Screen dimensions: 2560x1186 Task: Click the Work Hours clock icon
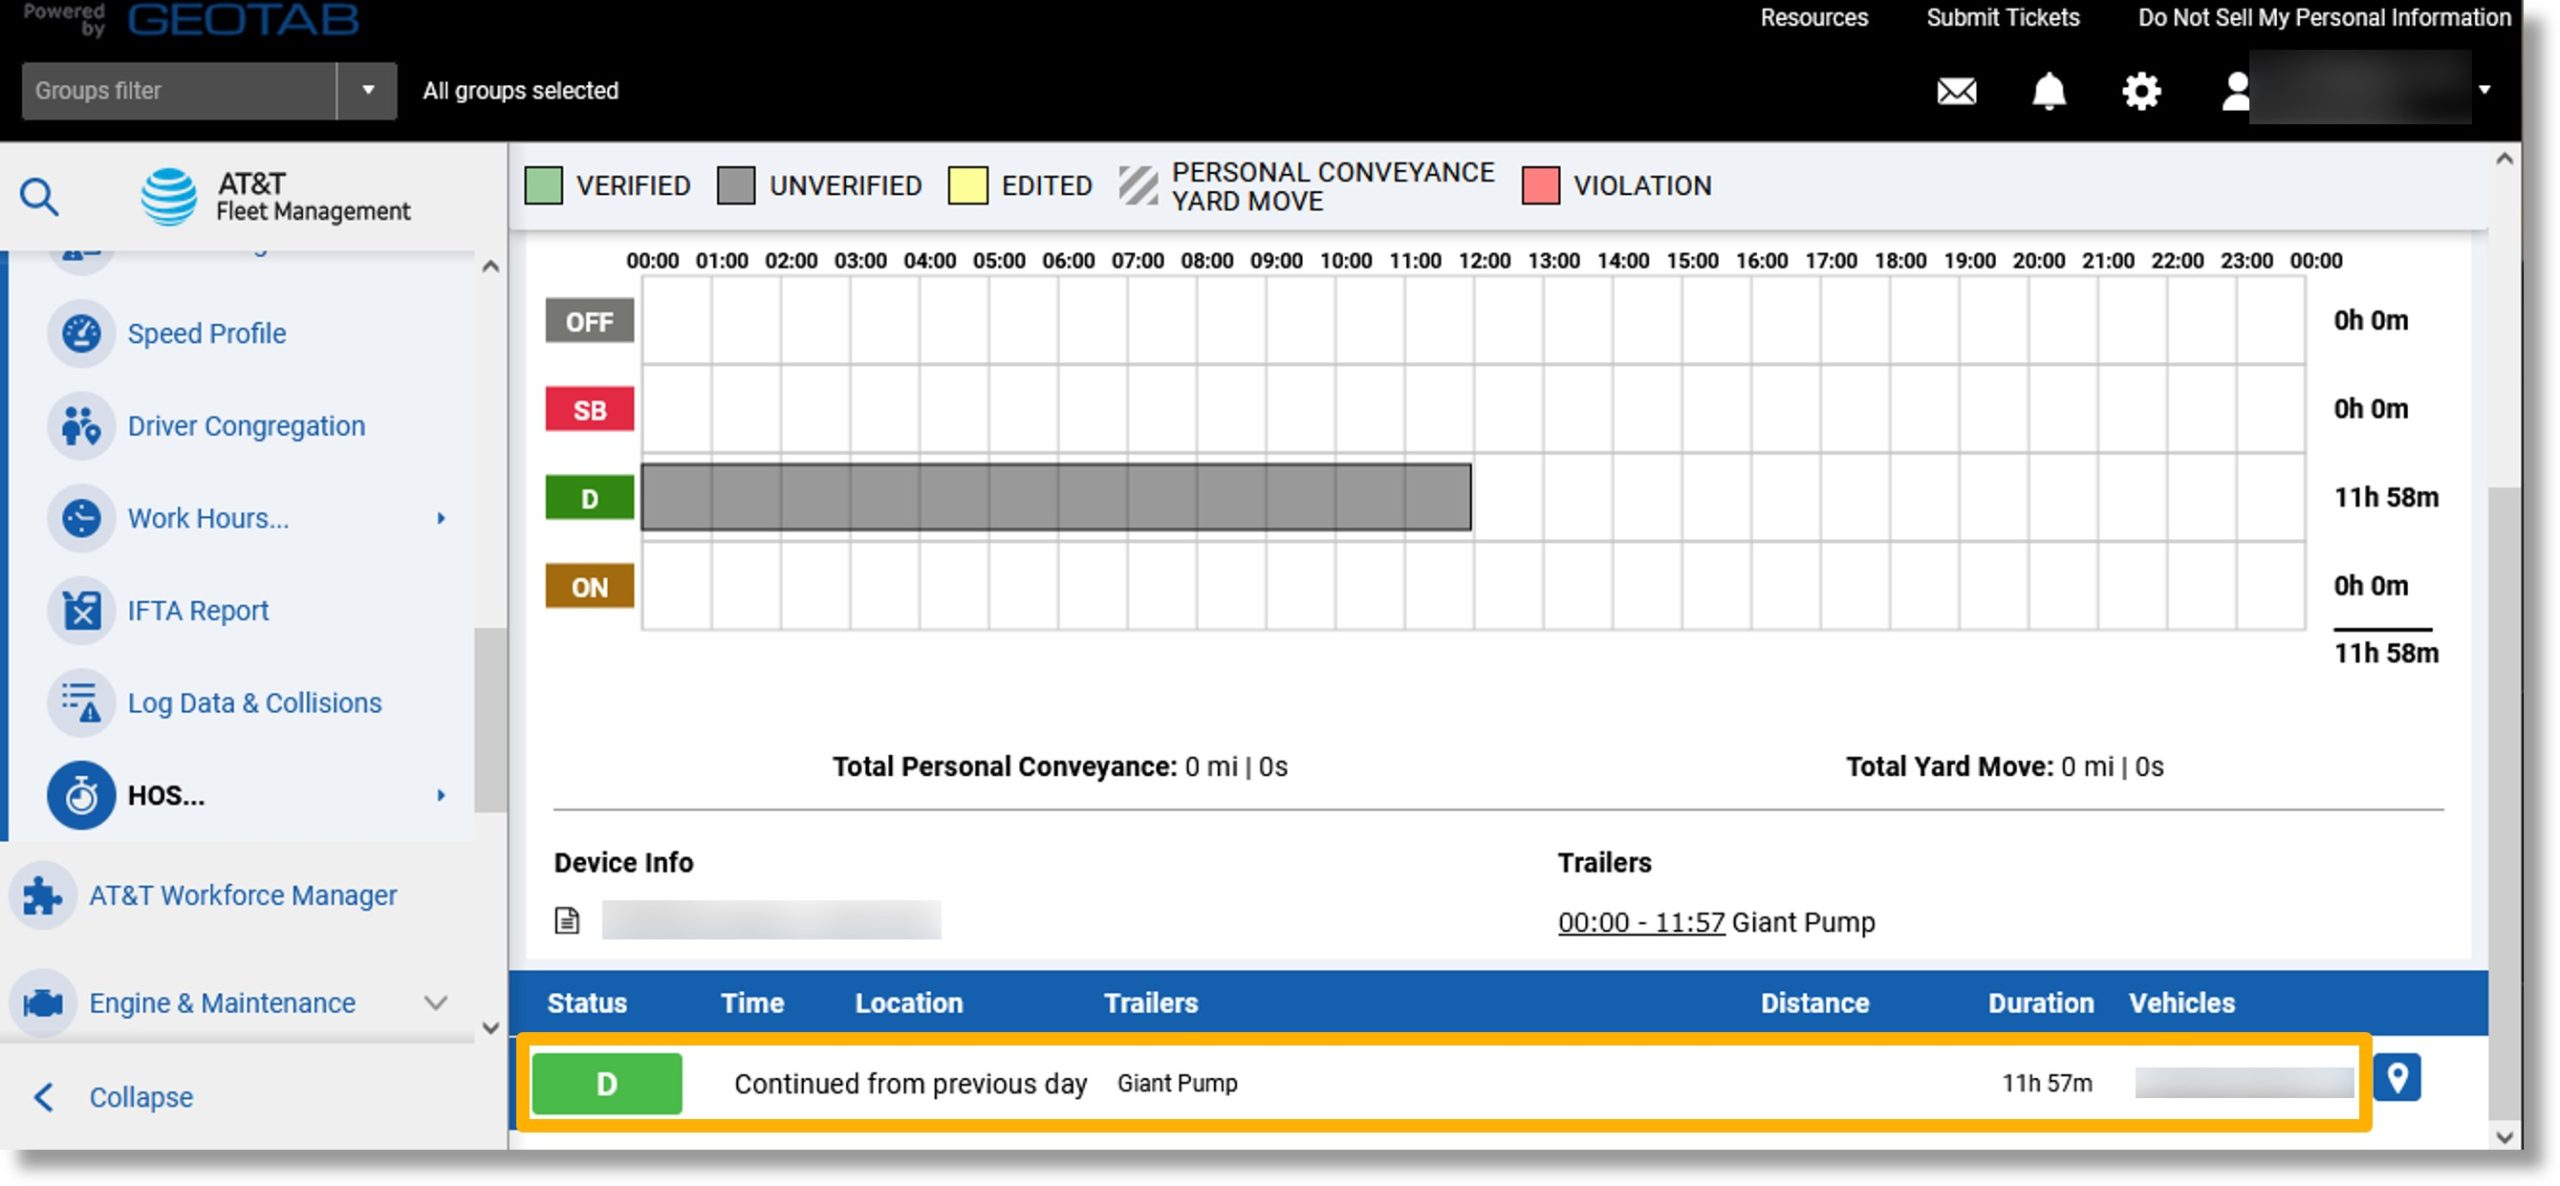(81, 518)
